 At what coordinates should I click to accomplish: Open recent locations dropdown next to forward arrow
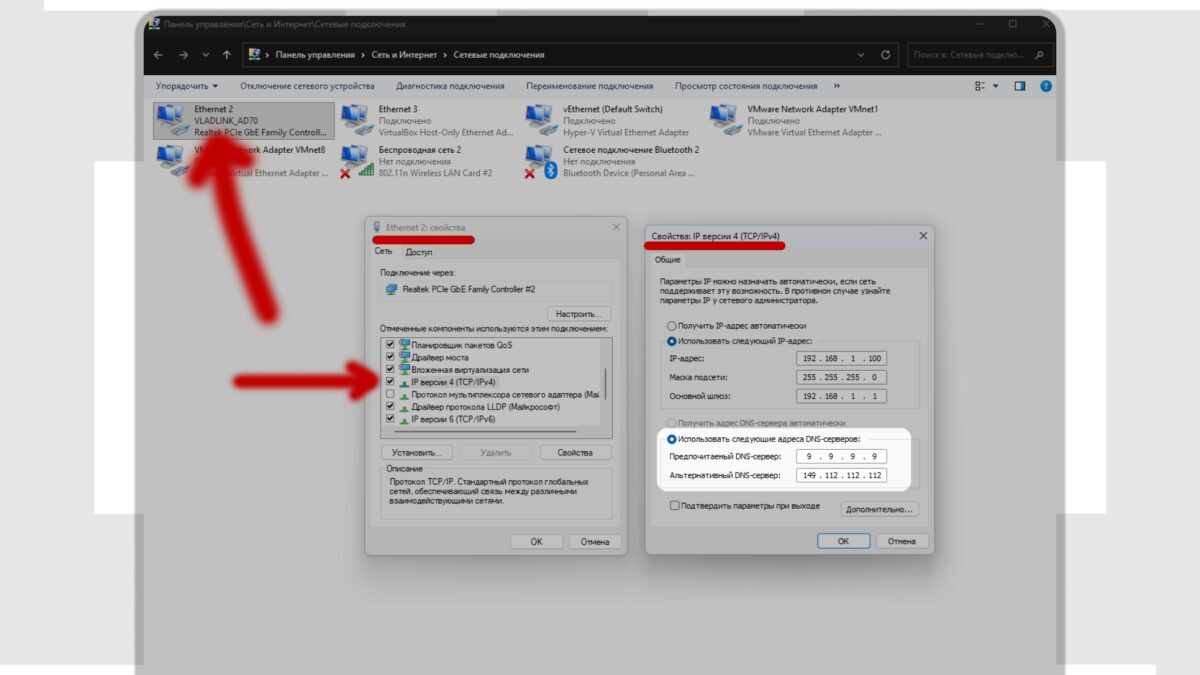(x=206, y=55)
